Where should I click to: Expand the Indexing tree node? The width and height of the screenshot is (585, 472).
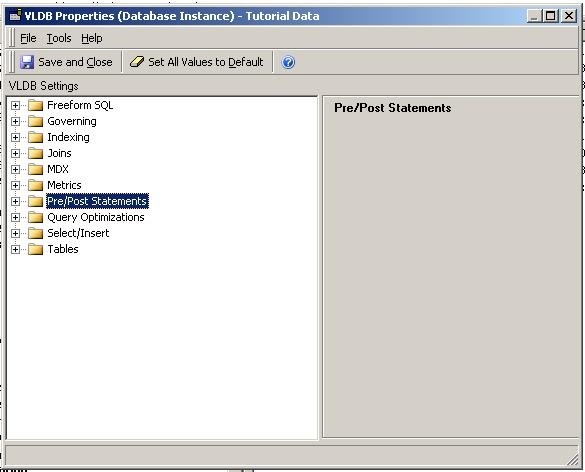tap(15, 138)
